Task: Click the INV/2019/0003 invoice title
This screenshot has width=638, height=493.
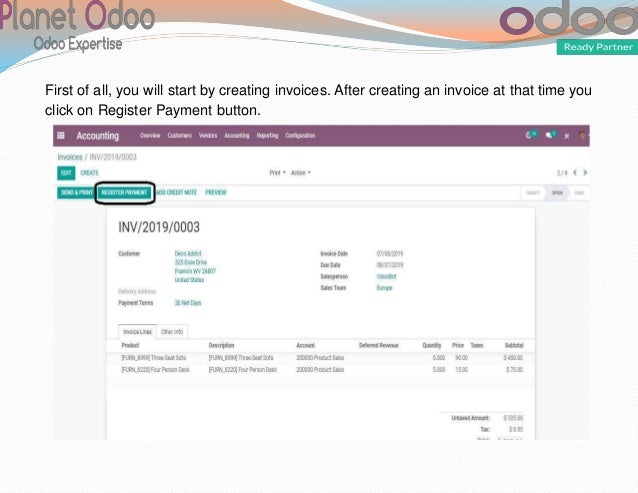Action: [159, 227]
